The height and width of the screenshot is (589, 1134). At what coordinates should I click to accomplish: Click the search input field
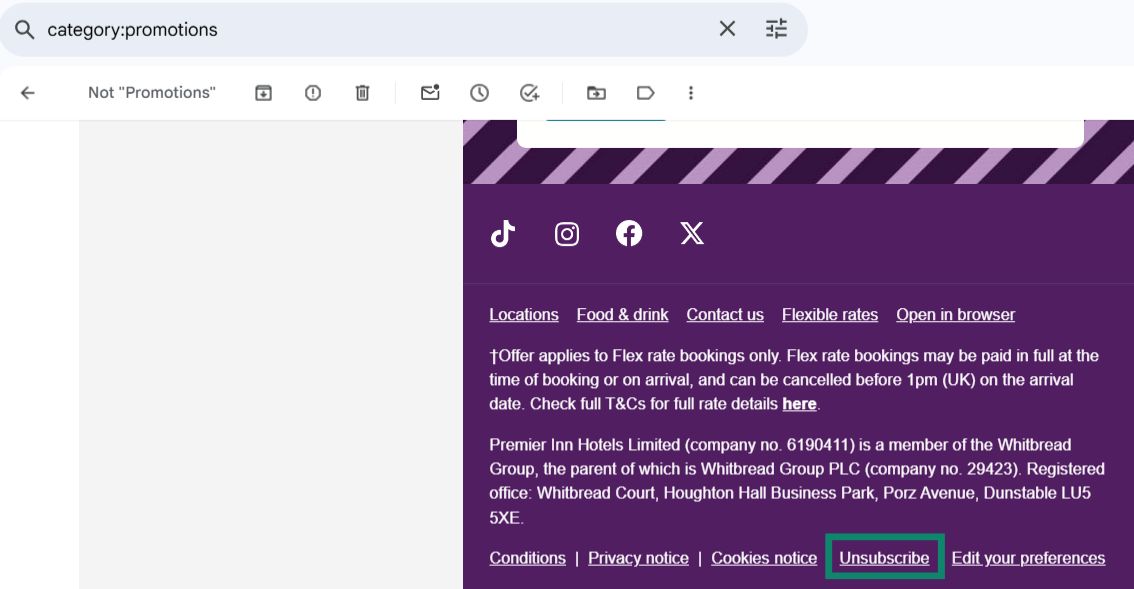[x=300, y=29]
